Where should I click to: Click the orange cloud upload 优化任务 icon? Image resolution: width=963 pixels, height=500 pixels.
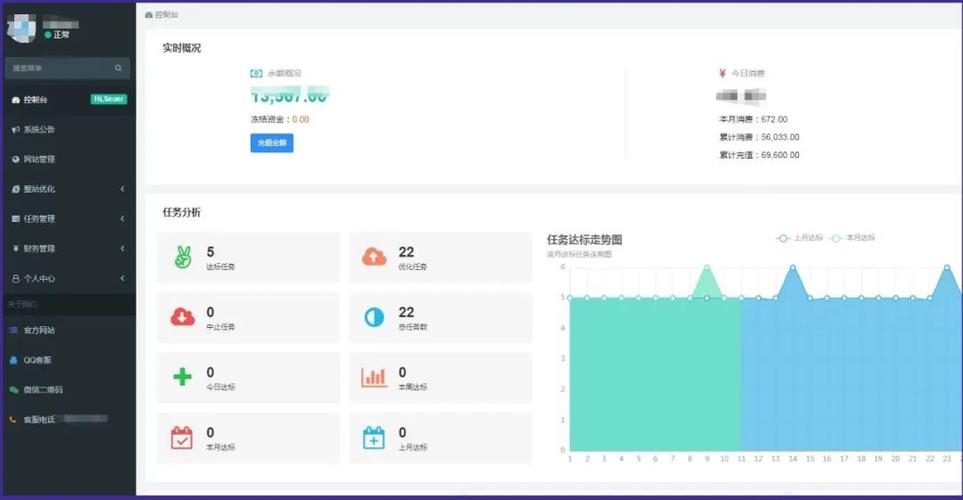click(x=374, y=257)
